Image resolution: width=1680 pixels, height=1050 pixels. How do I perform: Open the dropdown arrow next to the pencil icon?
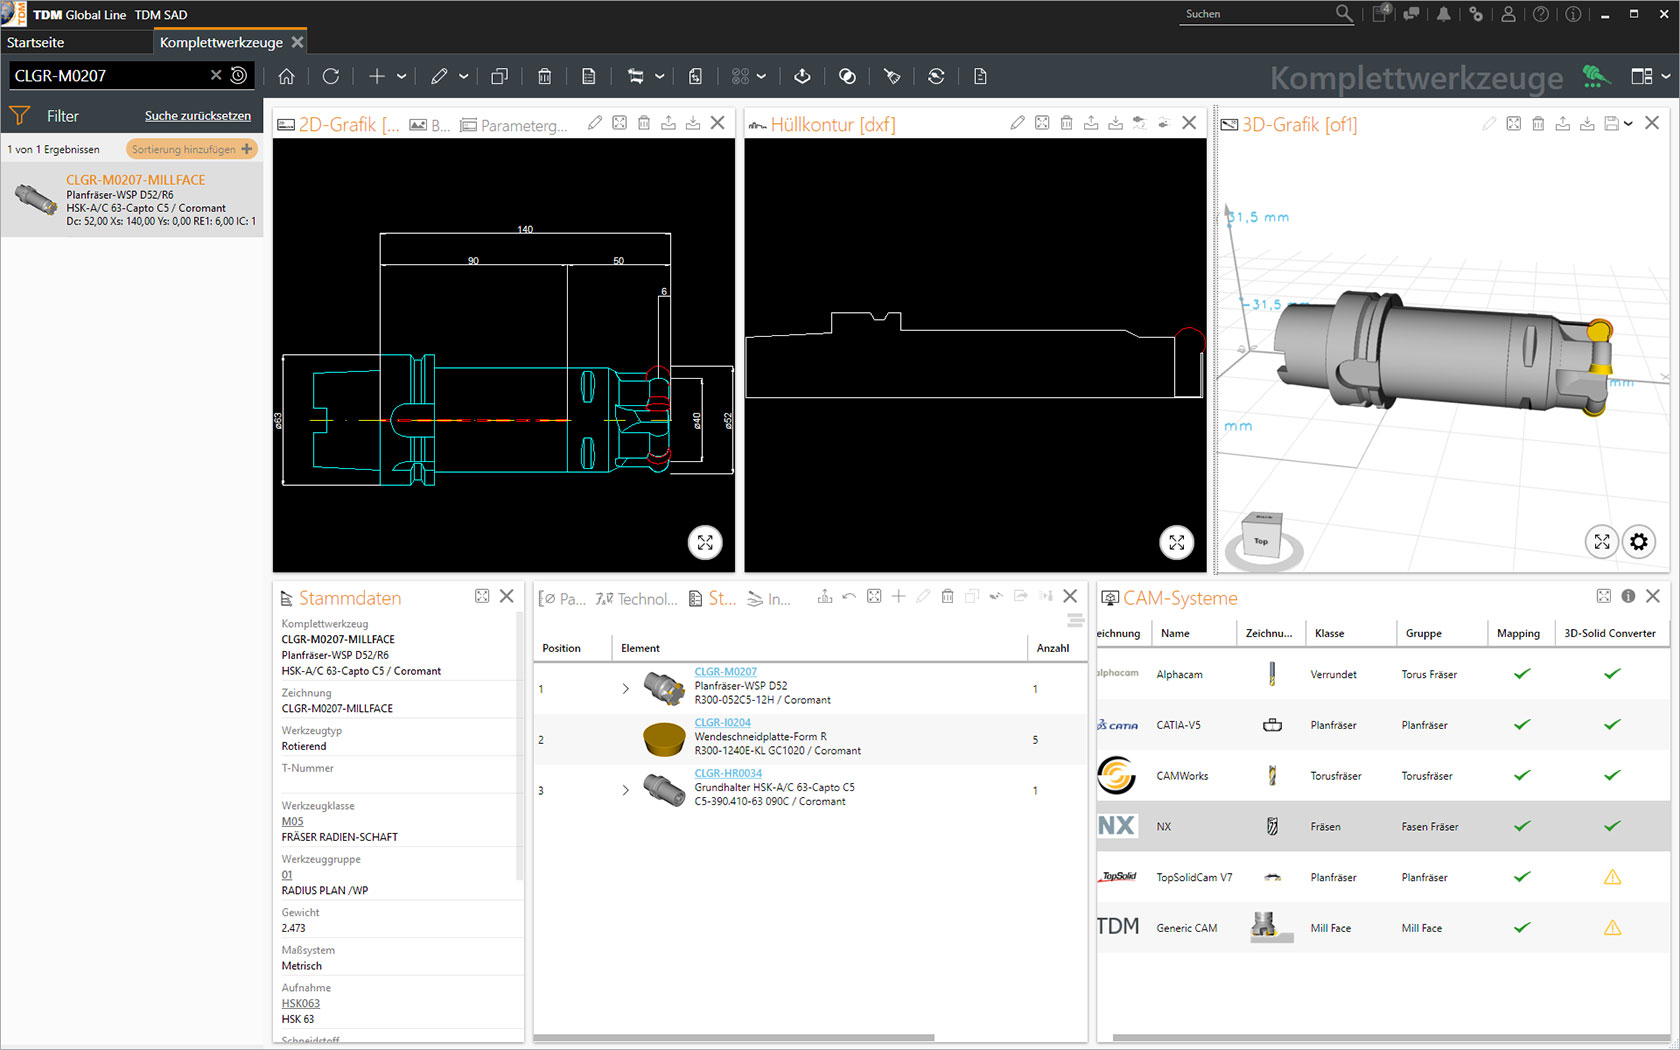coord(463,76)
